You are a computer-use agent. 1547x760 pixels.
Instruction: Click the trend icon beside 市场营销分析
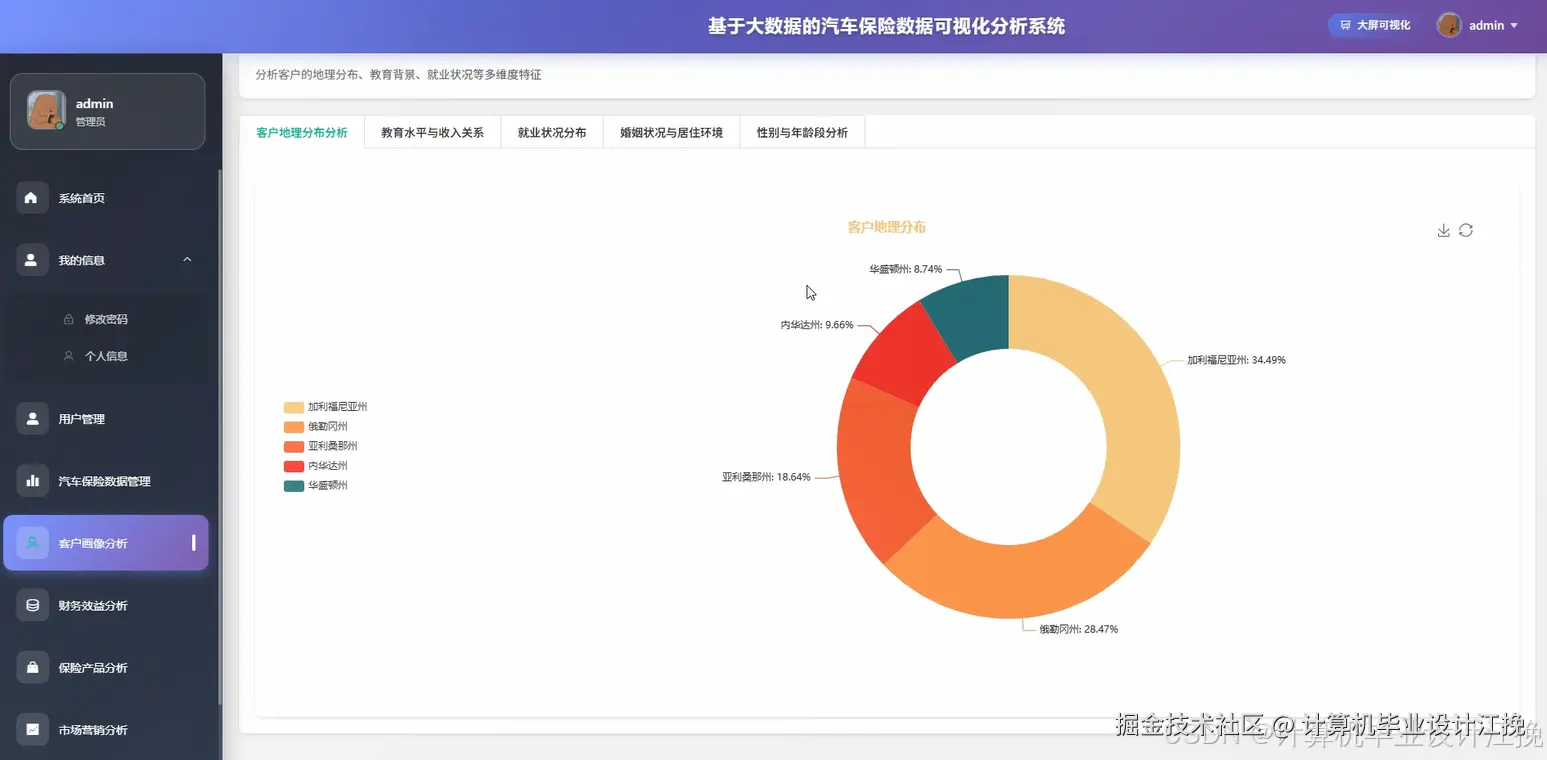(x=32, y=729)
